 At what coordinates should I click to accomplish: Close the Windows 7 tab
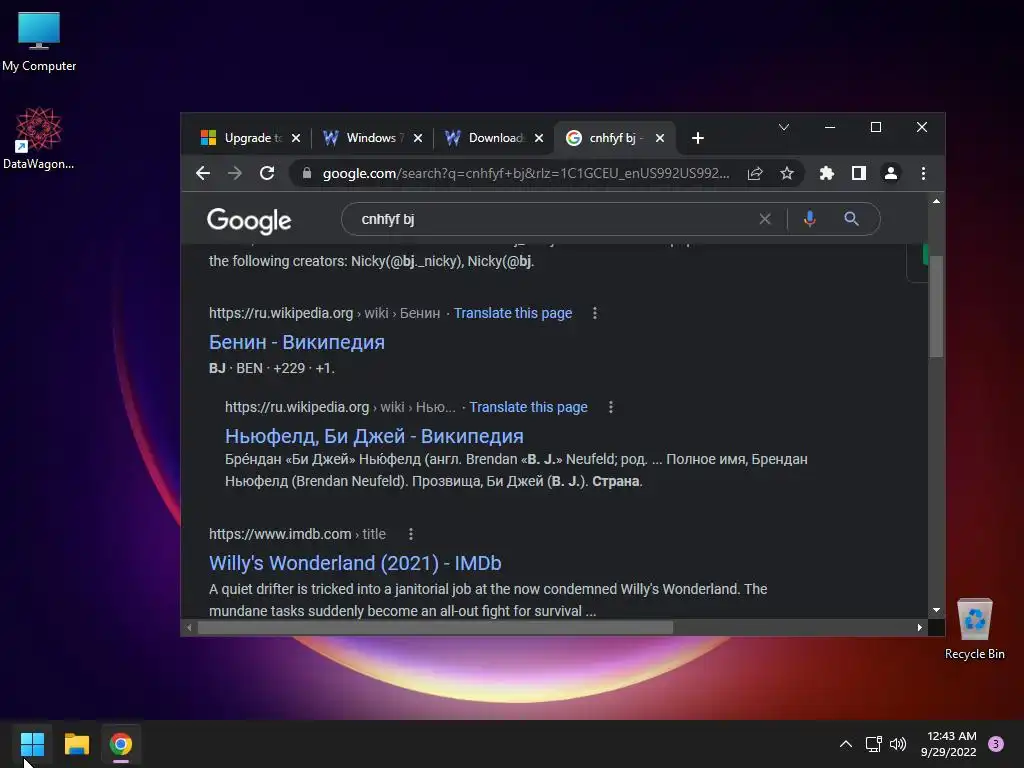[x=418, y=138]
